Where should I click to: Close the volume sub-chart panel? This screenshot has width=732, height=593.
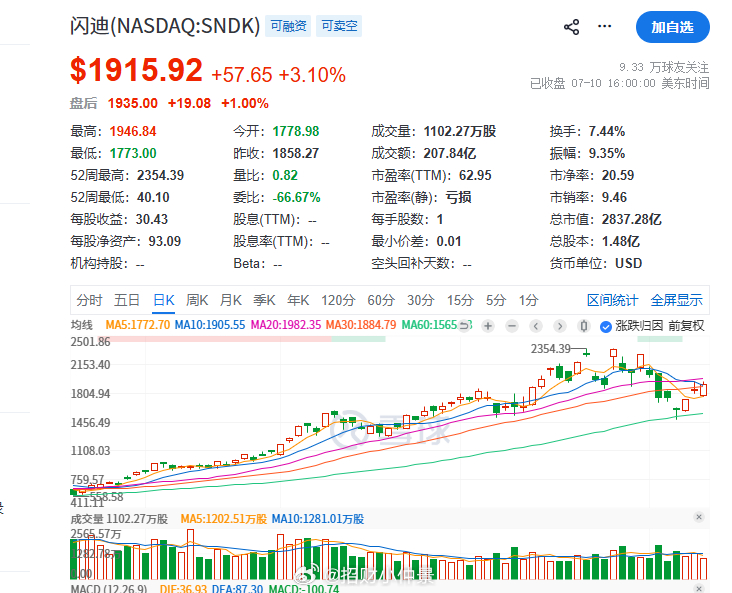[699, 517]
